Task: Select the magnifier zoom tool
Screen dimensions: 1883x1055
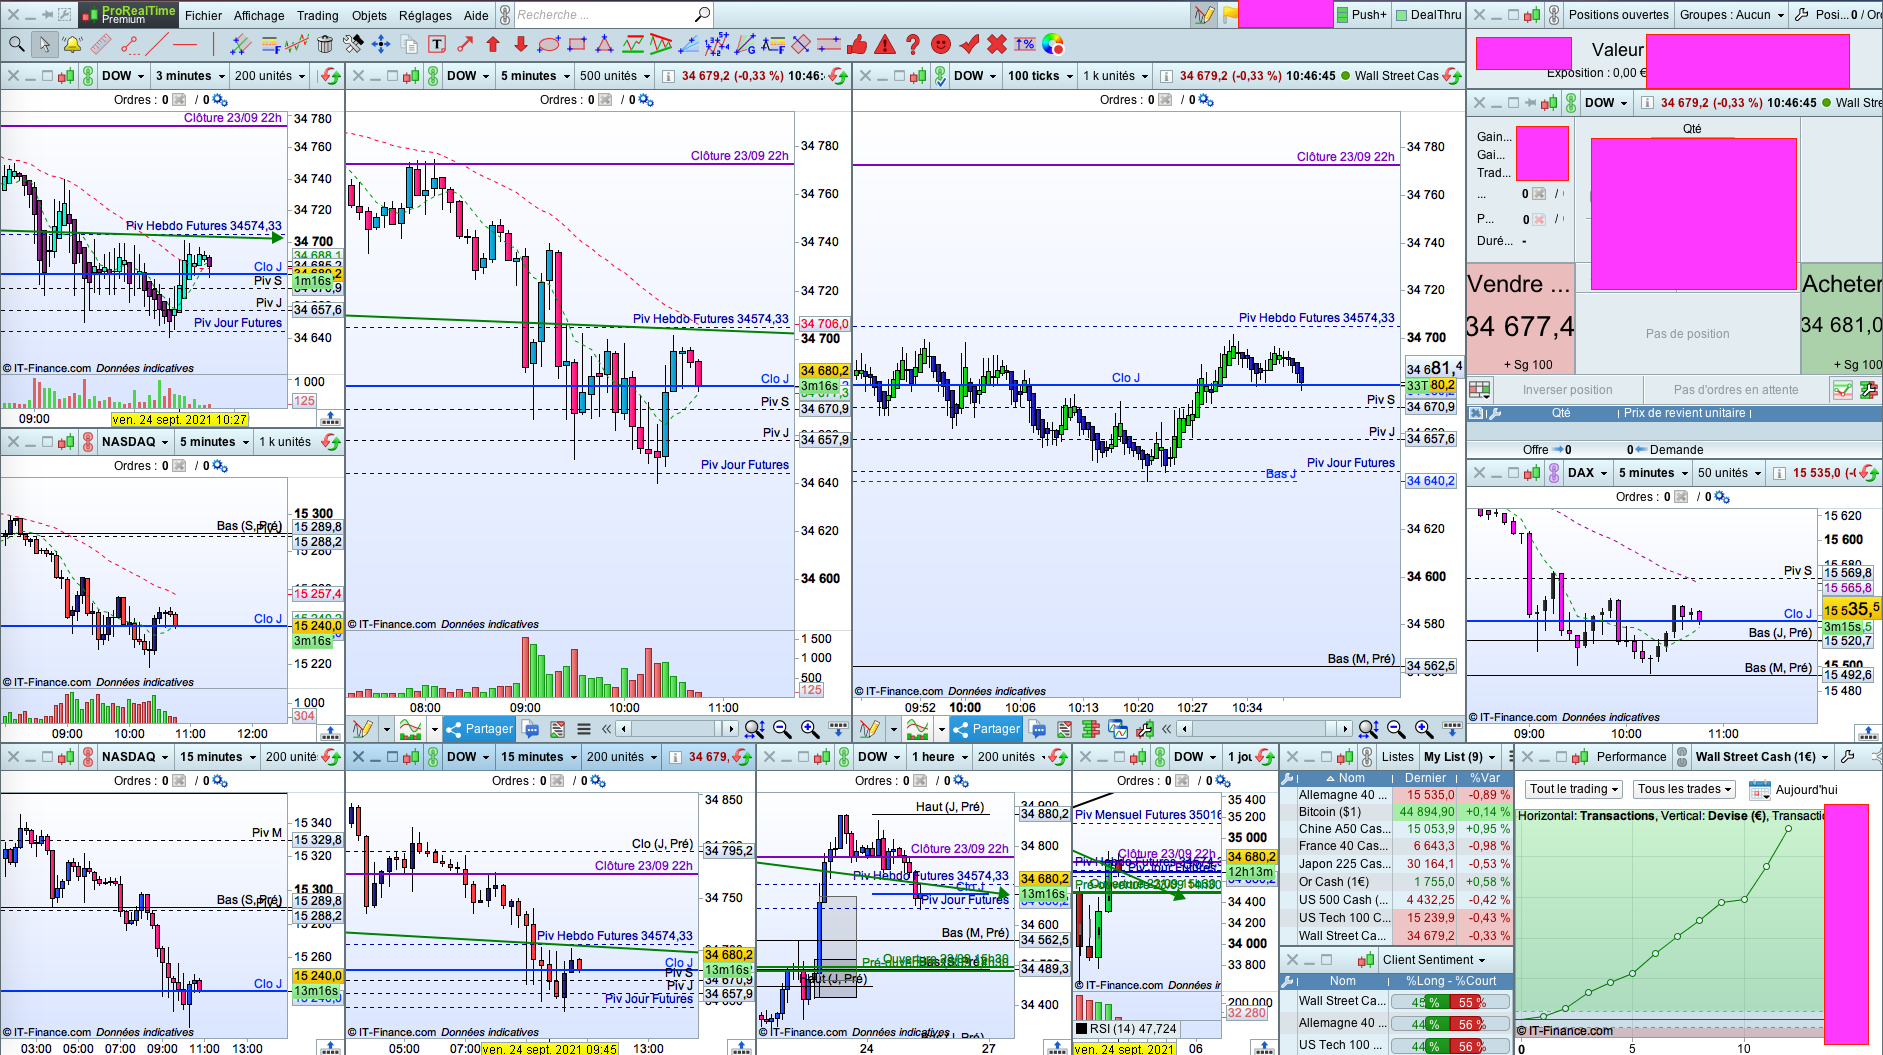Action: pyautogui.click(x=16, y=44)
